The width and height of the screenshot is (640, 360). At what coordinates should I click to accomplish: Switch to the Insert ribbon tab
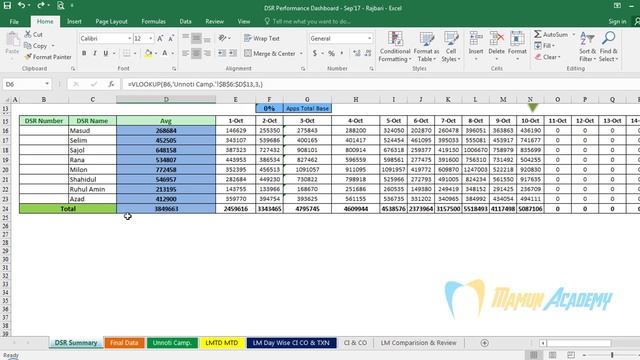74,21
